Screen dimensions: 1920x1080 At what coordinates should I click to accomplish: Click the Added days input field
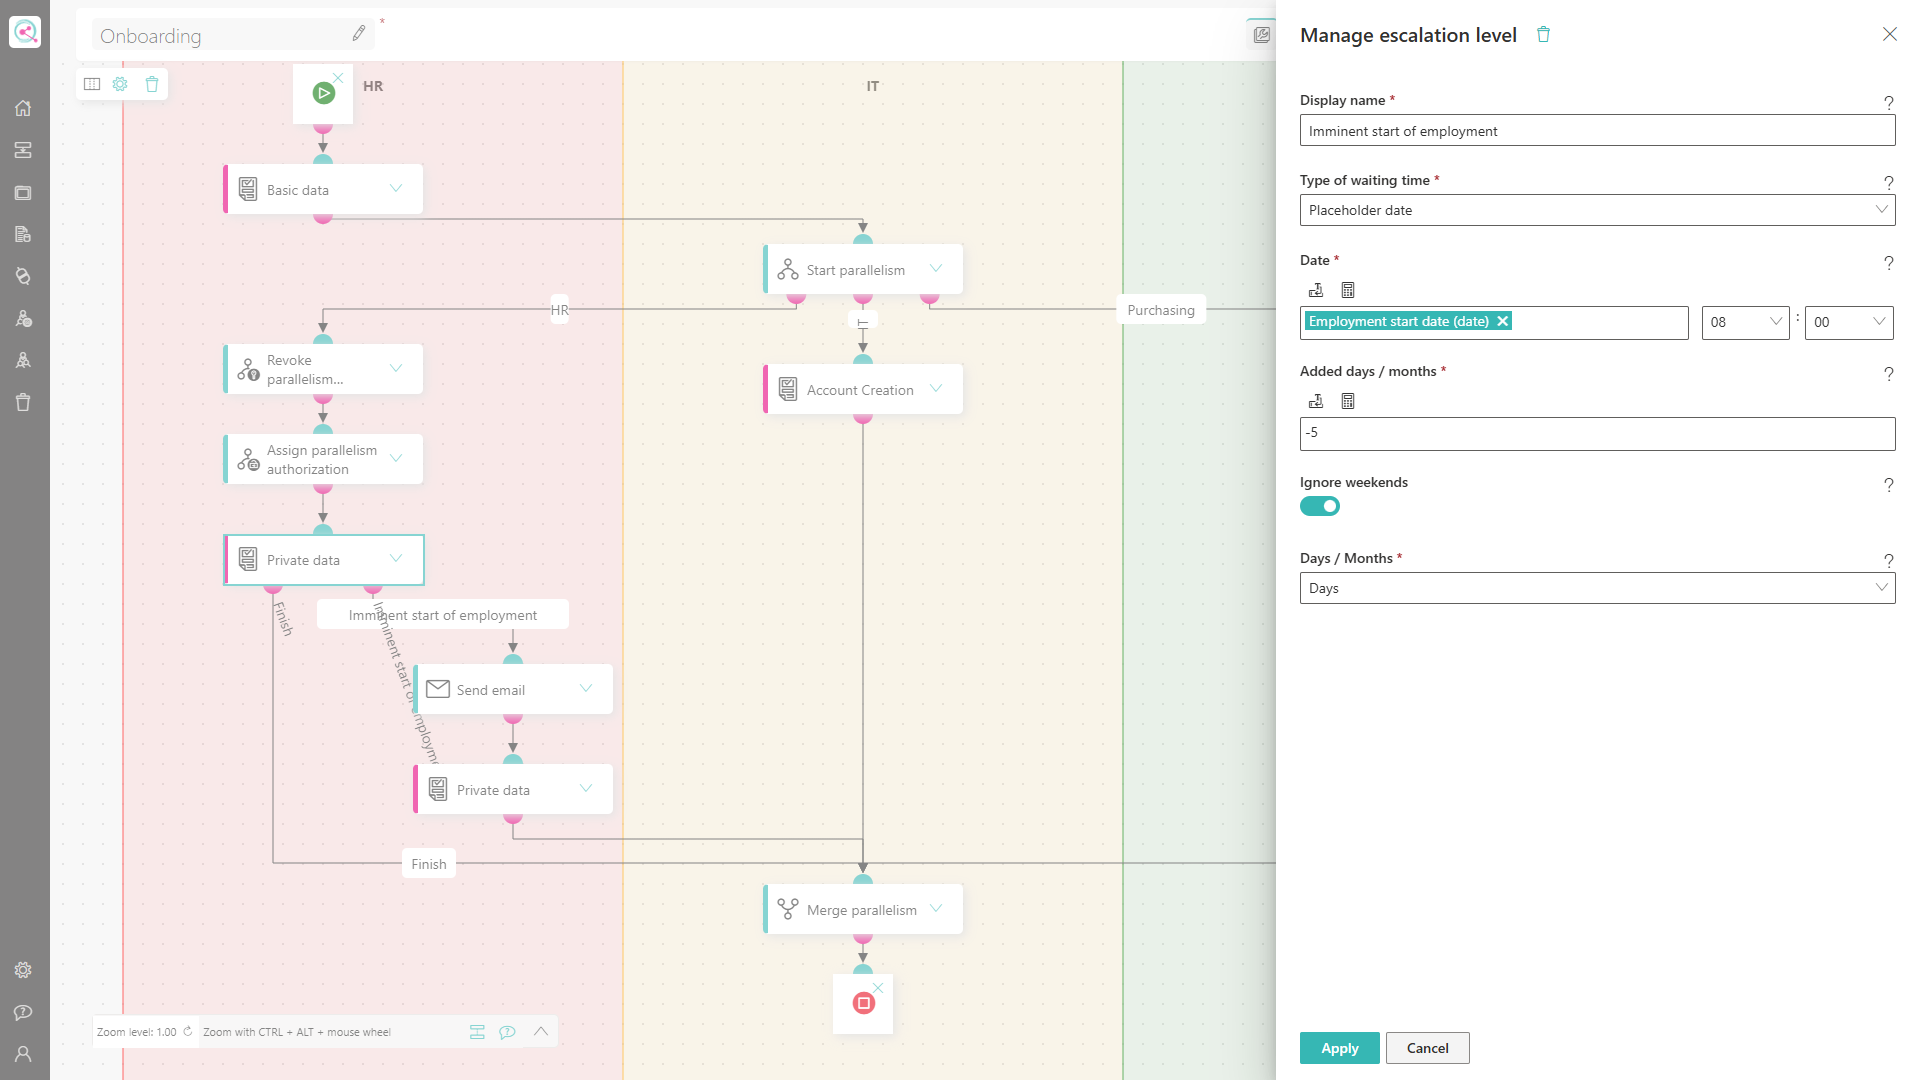1597,433
